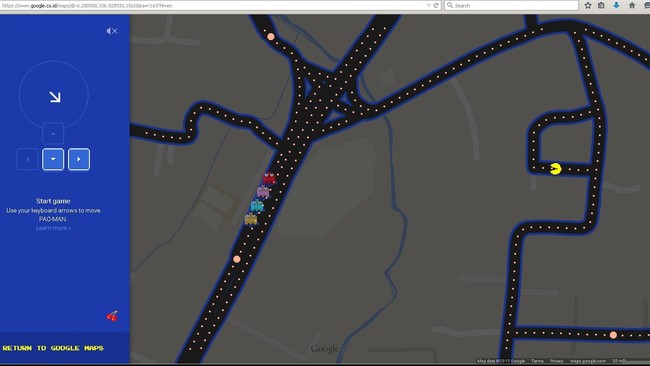Click the circular joystick direction indicator
Viewport: 650px width, 366px height.
[53, 95]
